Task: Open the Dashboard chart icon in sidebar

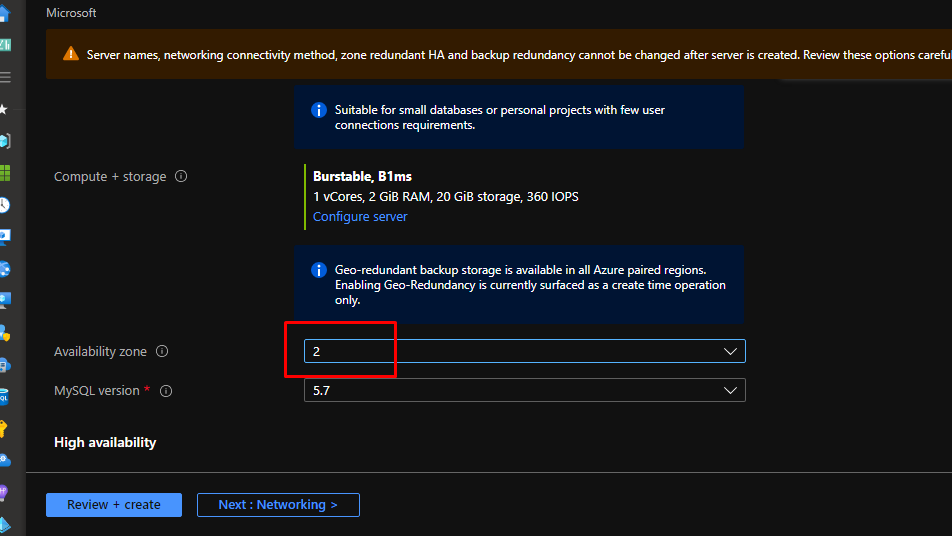Action: click(5, 45)
